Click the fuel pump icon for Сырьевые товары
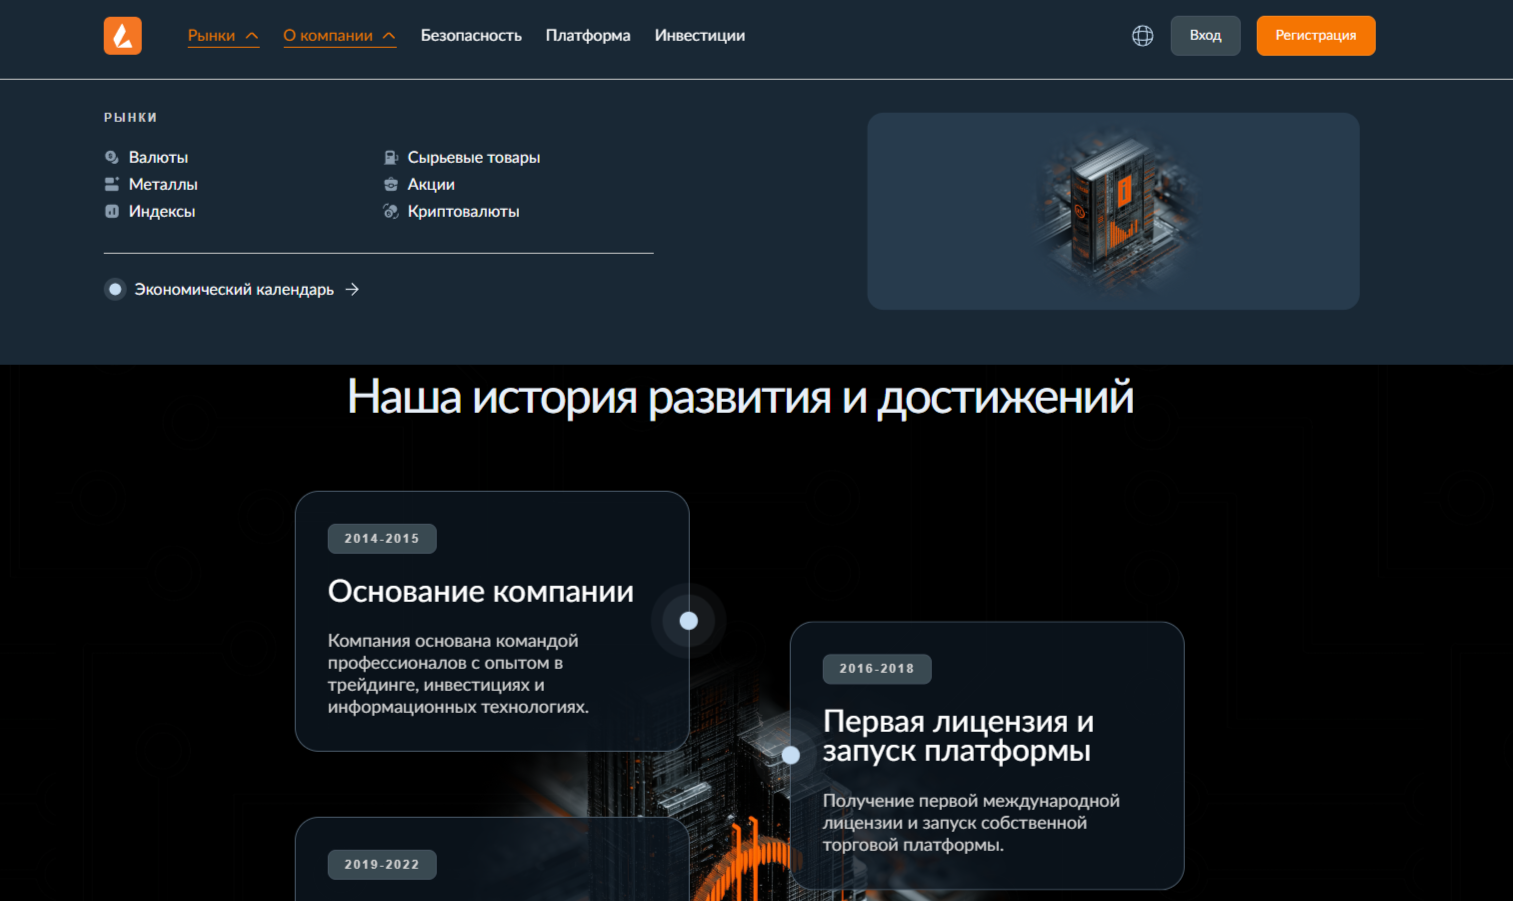1513x901 pixels. pos(391,158)
